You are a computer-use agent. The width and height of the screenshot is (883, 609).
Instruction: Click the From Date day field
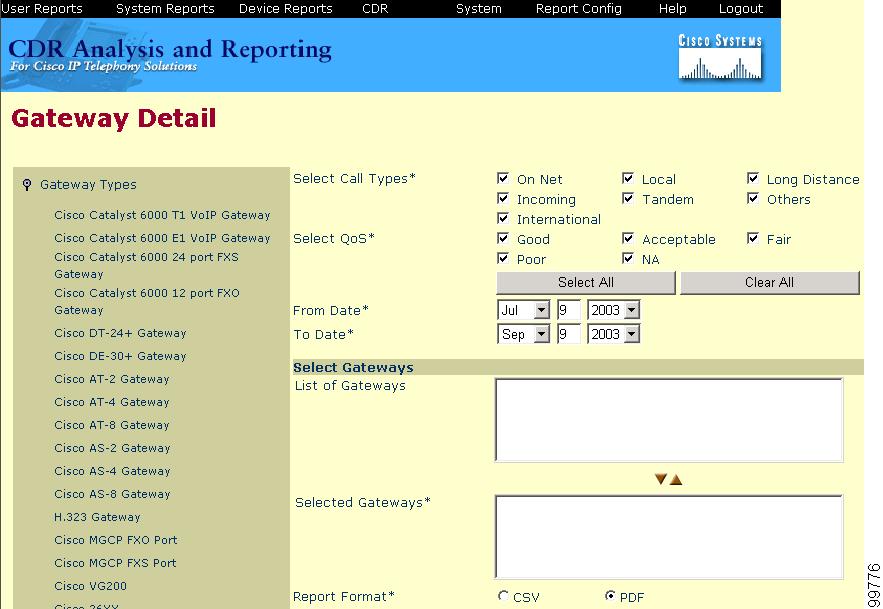568,310
